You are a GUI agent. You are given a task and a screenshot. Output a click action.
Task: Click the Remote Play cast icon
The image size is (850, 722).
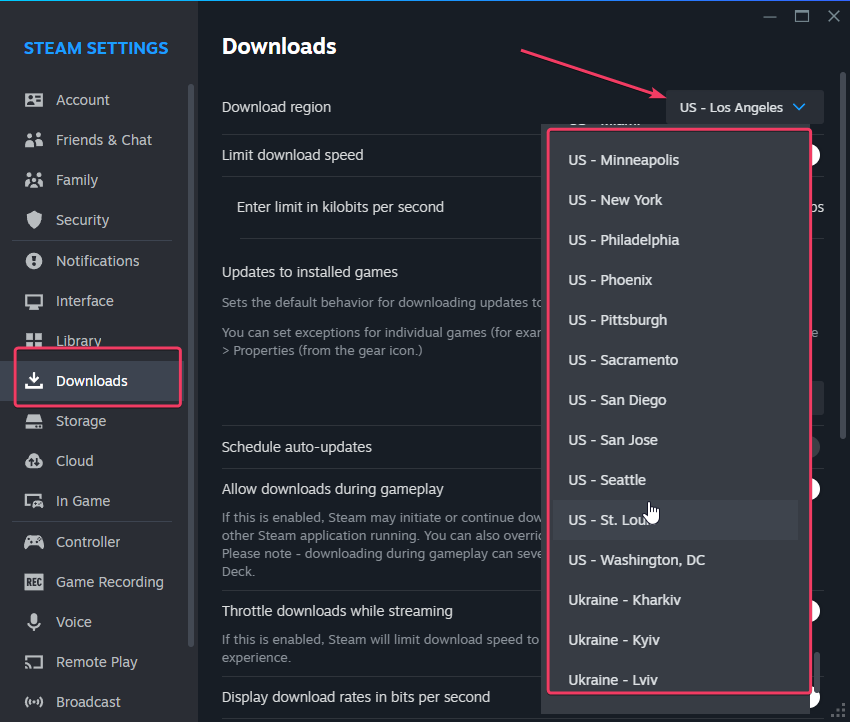[34, 662]
